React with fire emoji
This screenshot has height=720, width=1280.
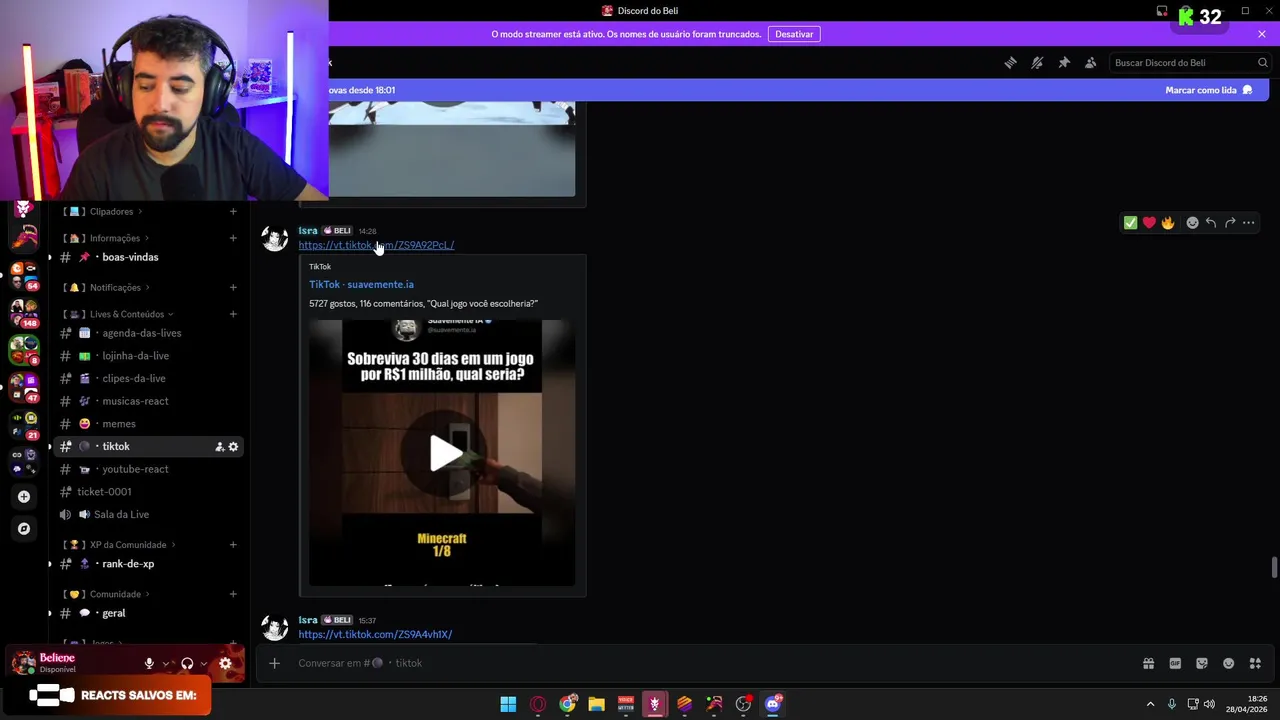(1168, 223)
